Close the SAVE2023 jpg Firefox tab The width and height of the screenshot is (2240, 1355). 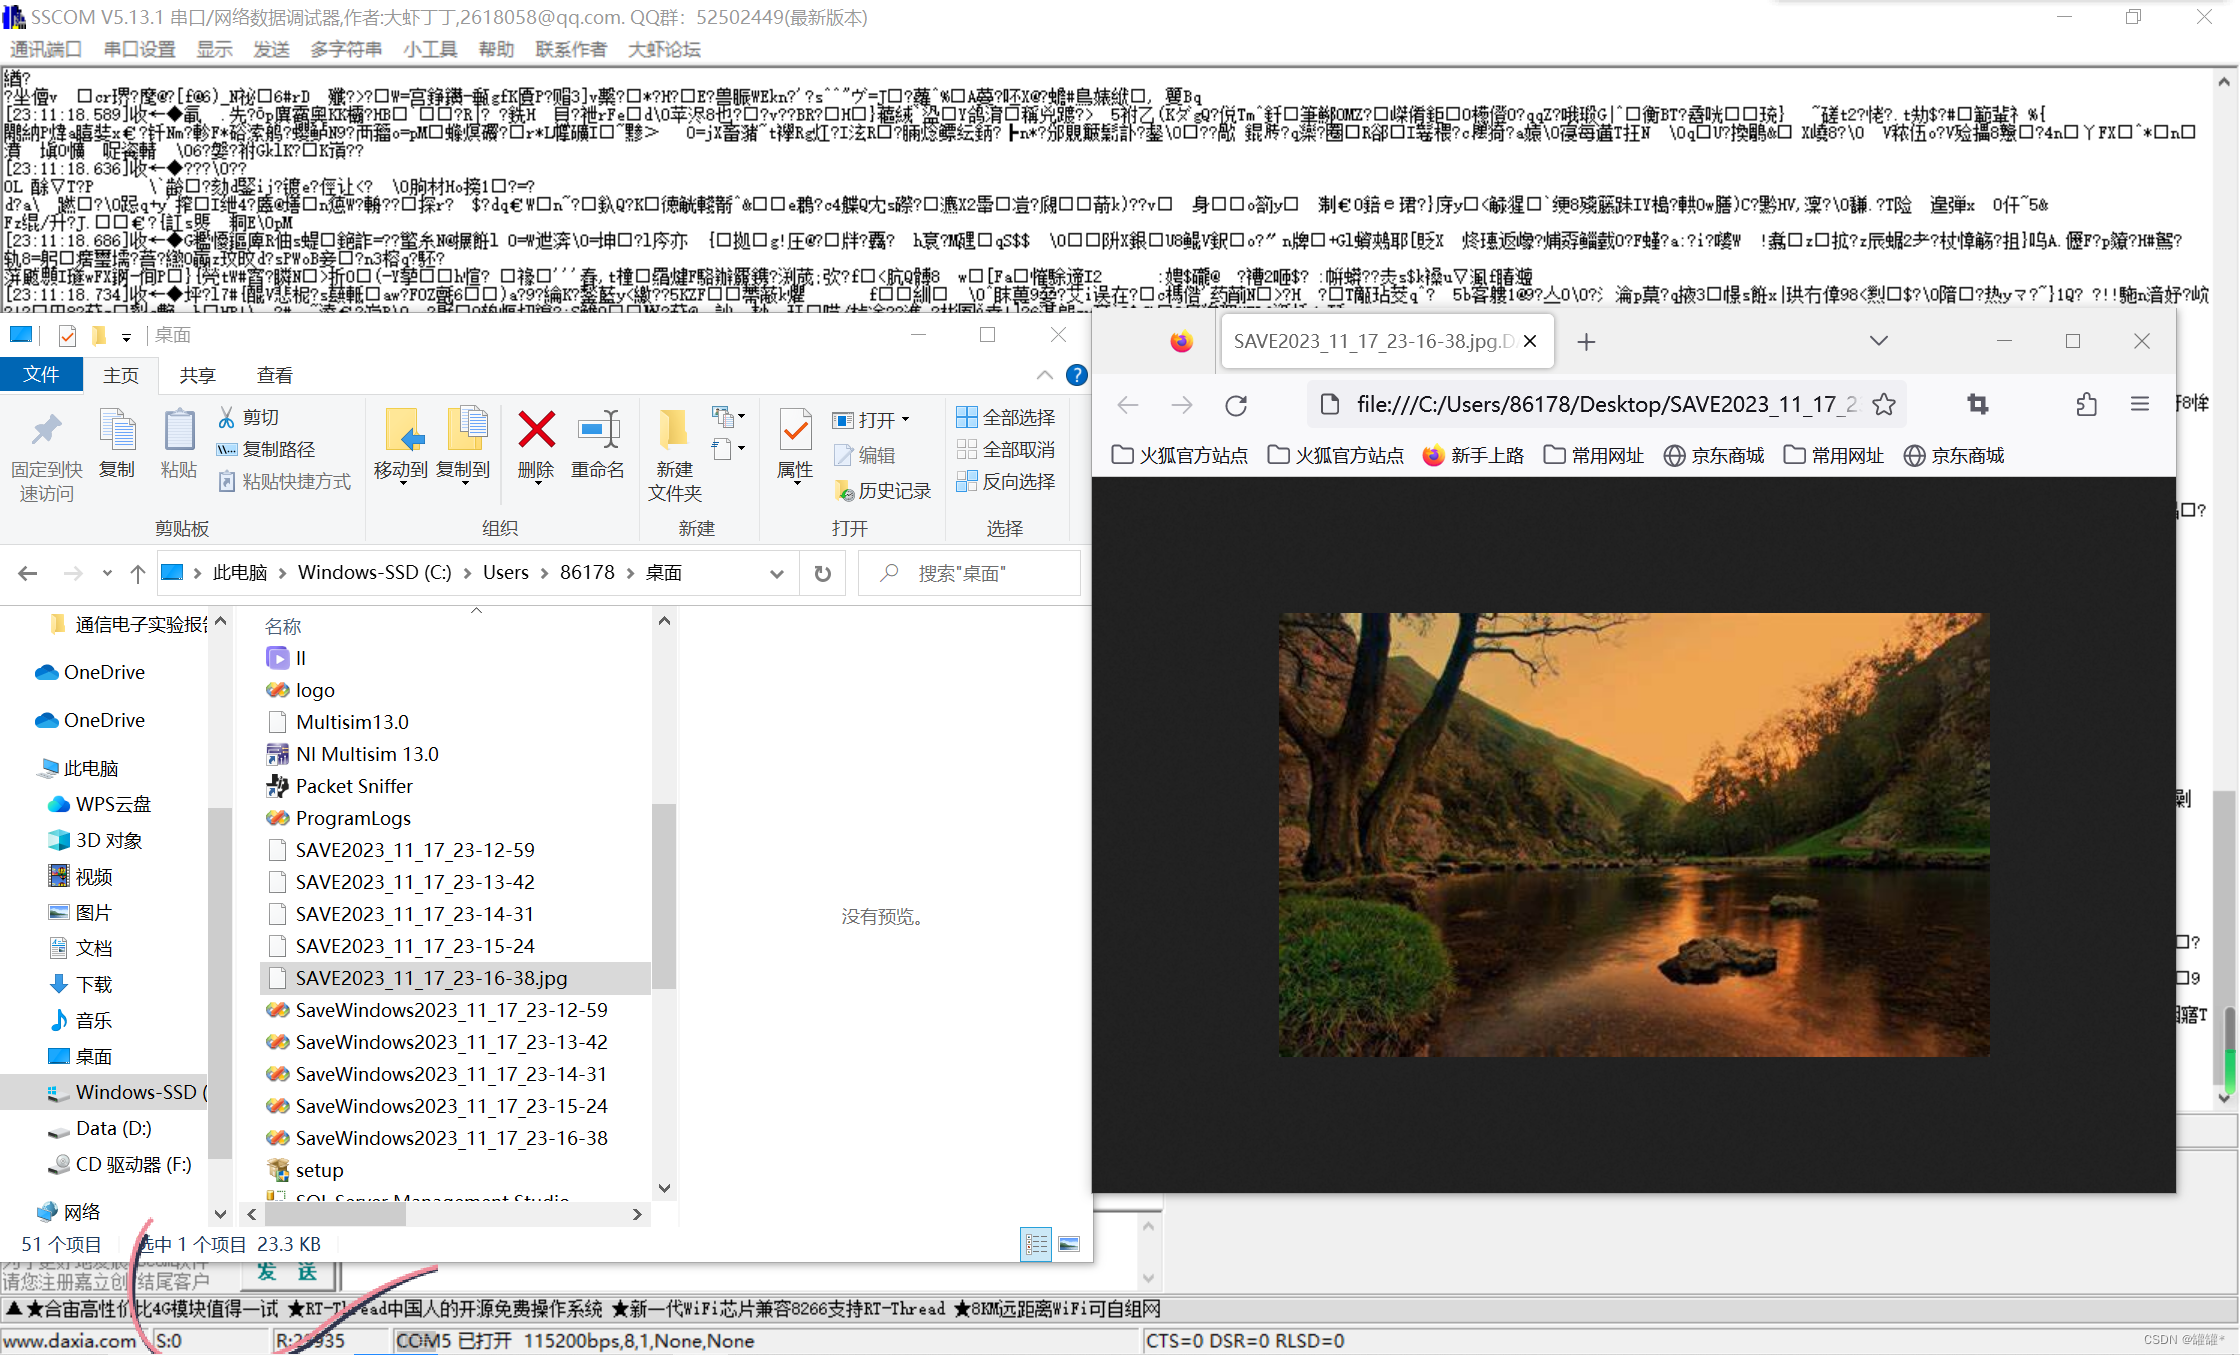pos(1529,341)
